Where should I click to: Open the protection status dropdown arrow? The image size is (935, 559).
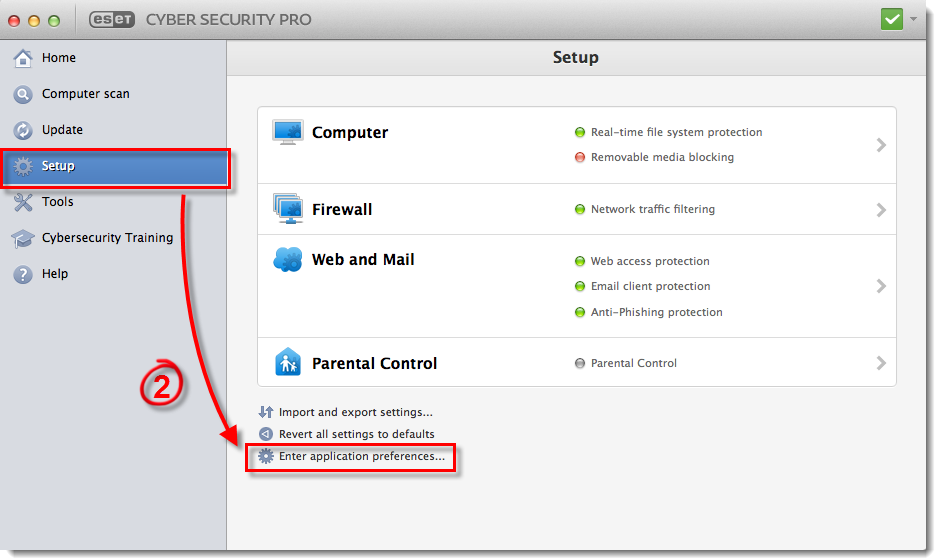tap(914, 19)
